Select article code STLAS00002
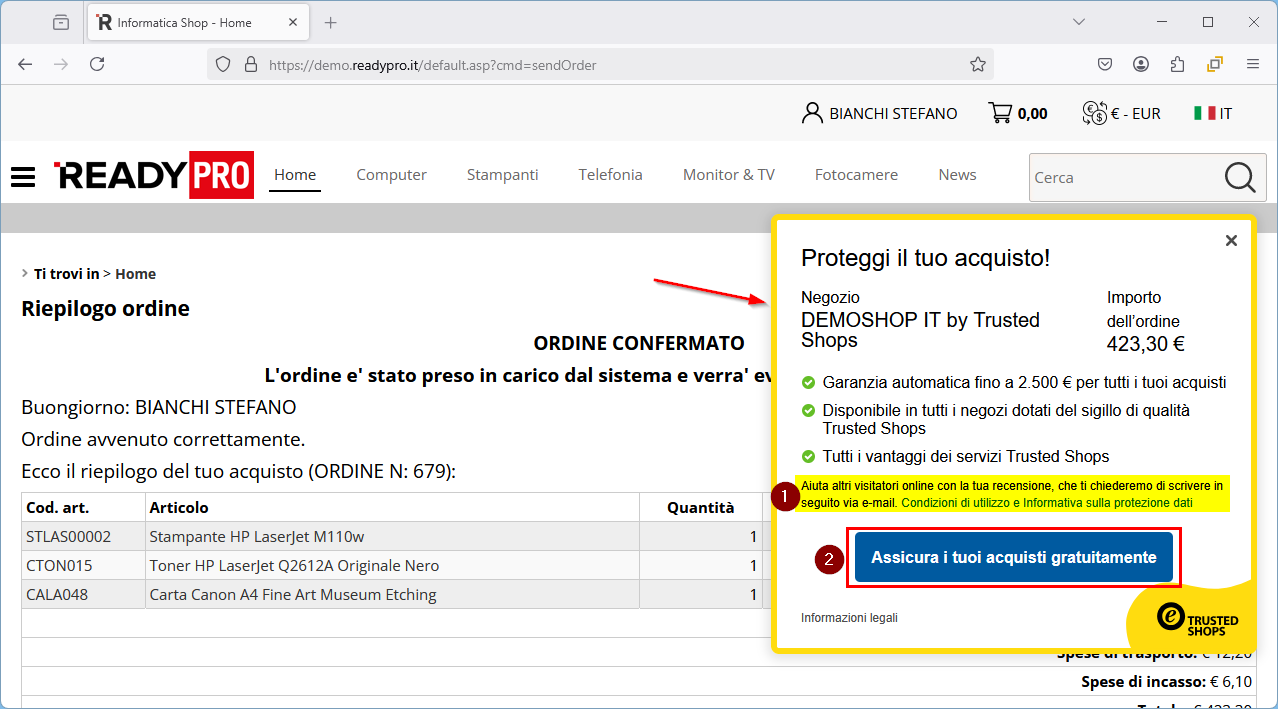1278x709 pixels. click(x=68, y=537)
